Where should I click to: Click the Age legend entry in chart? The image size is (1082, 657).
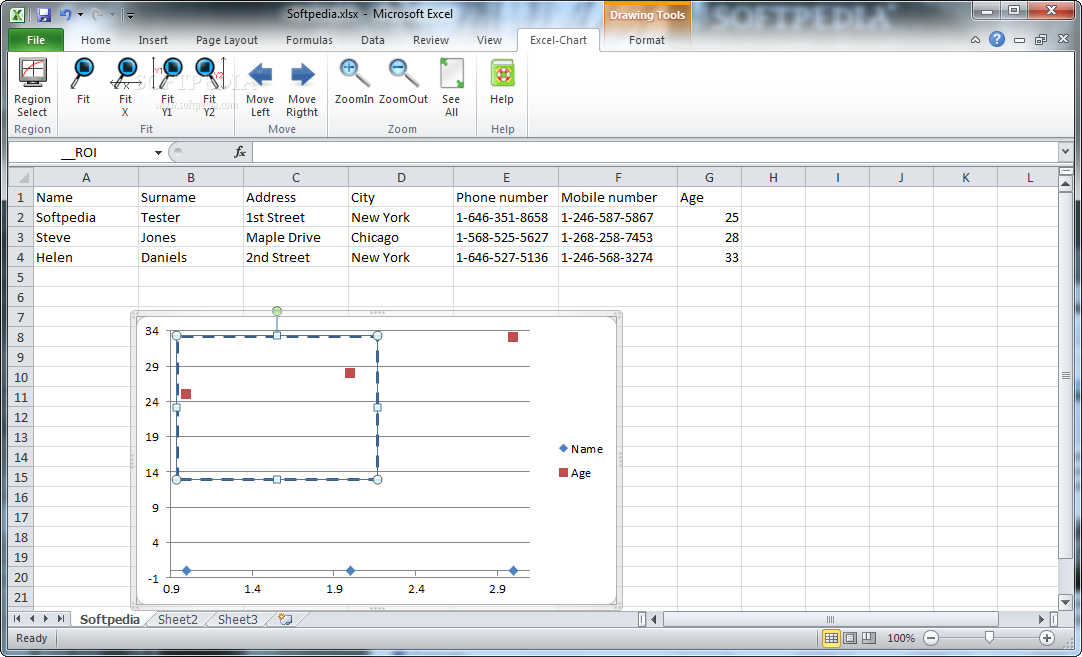click(x=575, y=473)
